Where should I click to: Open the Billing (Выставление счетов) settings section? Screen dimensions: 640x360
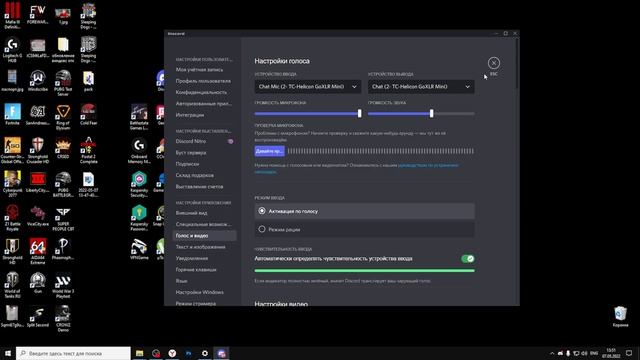pos(199,187)
